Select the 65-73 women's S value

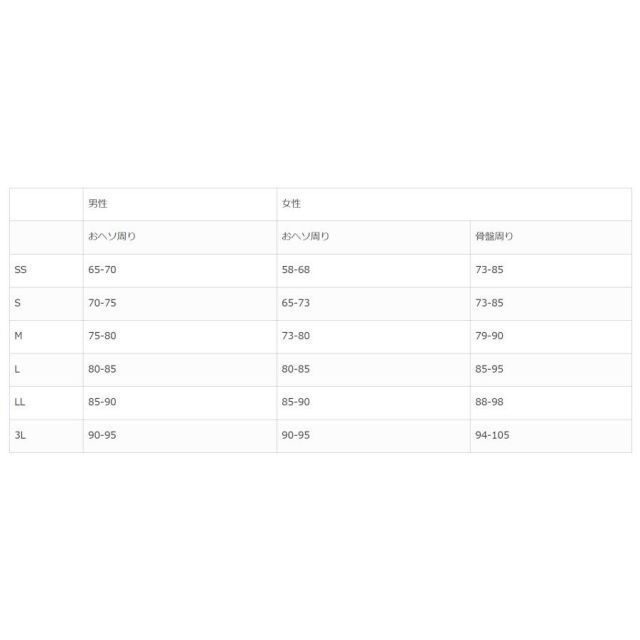pos(296,303)
